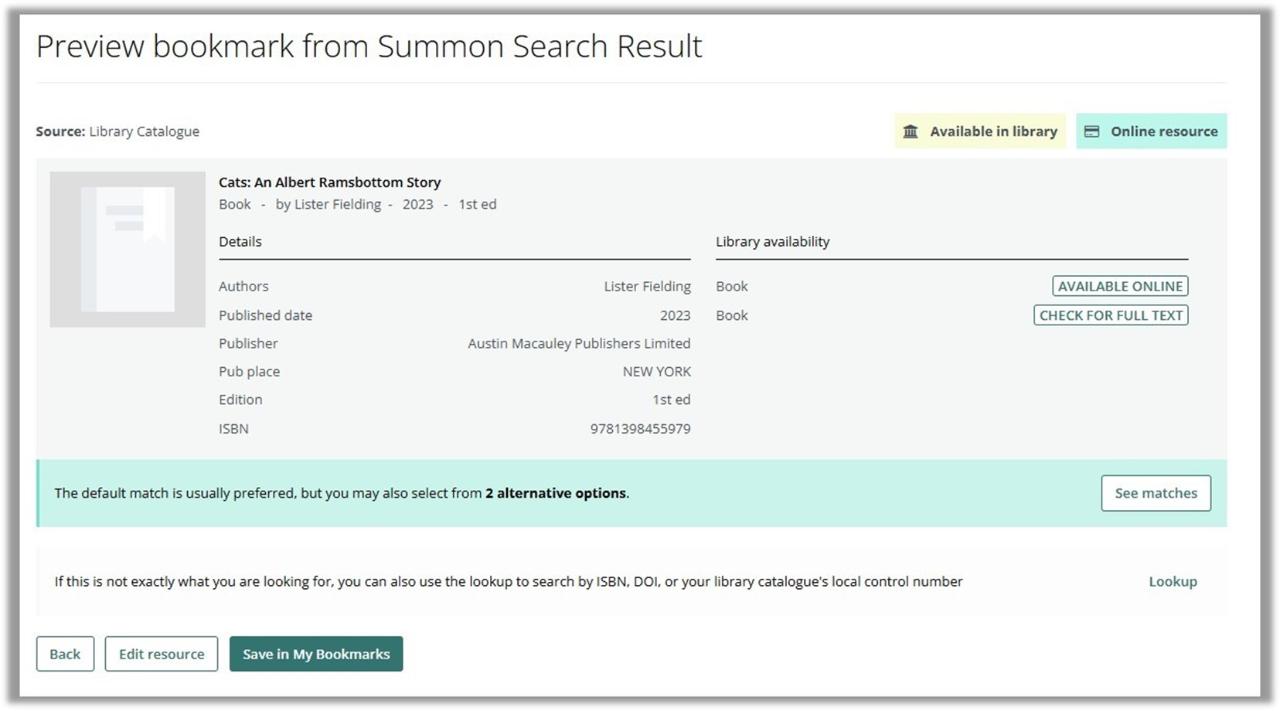Click AVAILABLE ONLINE for the Book

[x=1119, y=285]
